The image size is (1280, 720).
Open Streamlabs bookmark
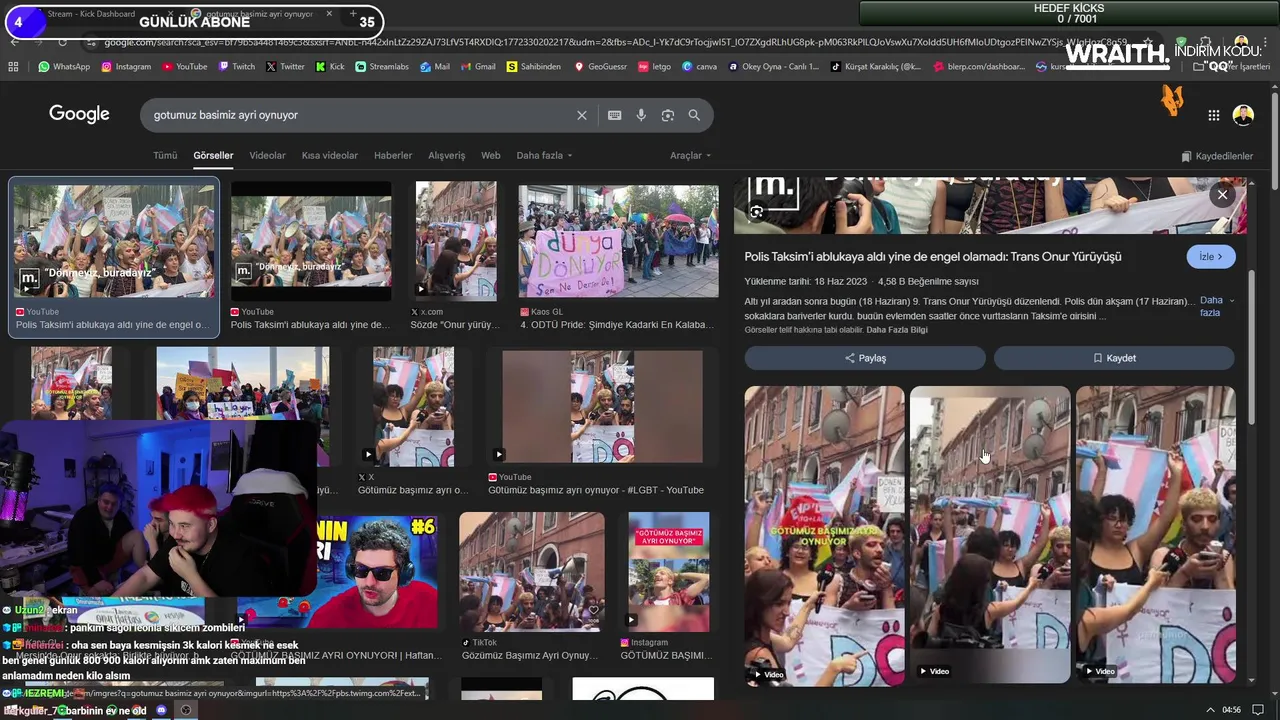[383, 67]
